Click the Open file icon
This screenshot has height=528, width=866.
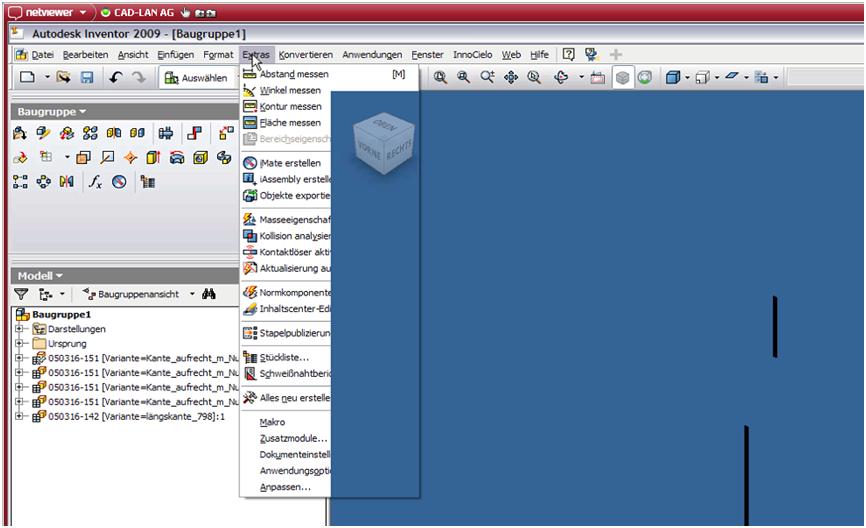pyautogui.click(x=64, y=77)
